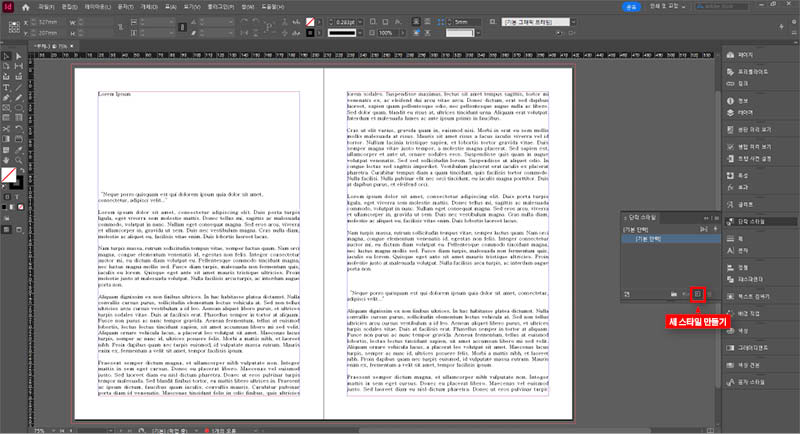Close the document tab
The width and height of the screenshot is (800, 434).
pyautogui.click(x=72, y=46)
